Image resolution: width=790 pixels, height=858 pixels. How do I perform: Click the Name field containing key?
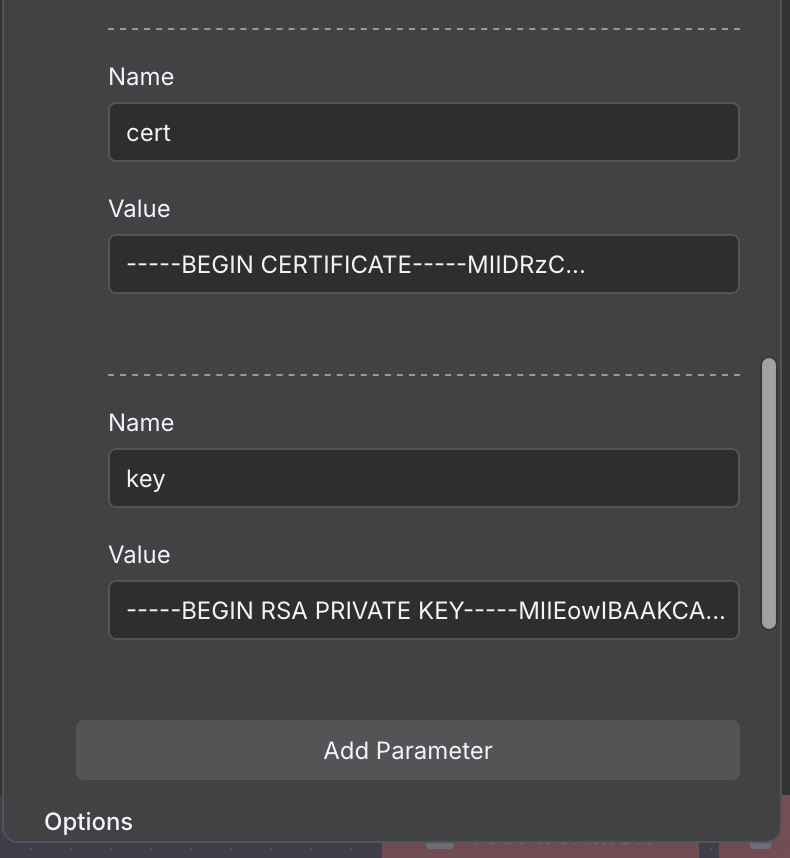pyautogui.click(x=423, y=478)
